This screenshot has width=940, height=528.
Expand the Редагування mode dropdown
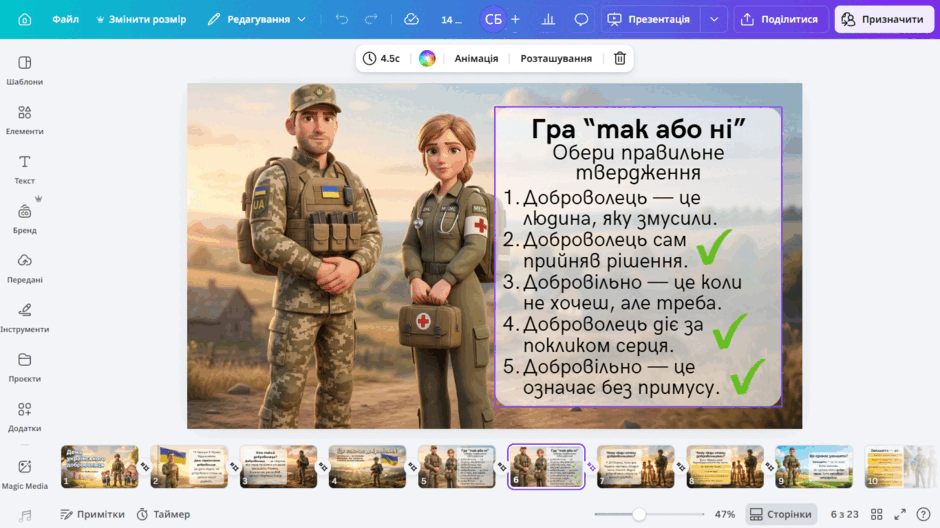coord(257,19)
